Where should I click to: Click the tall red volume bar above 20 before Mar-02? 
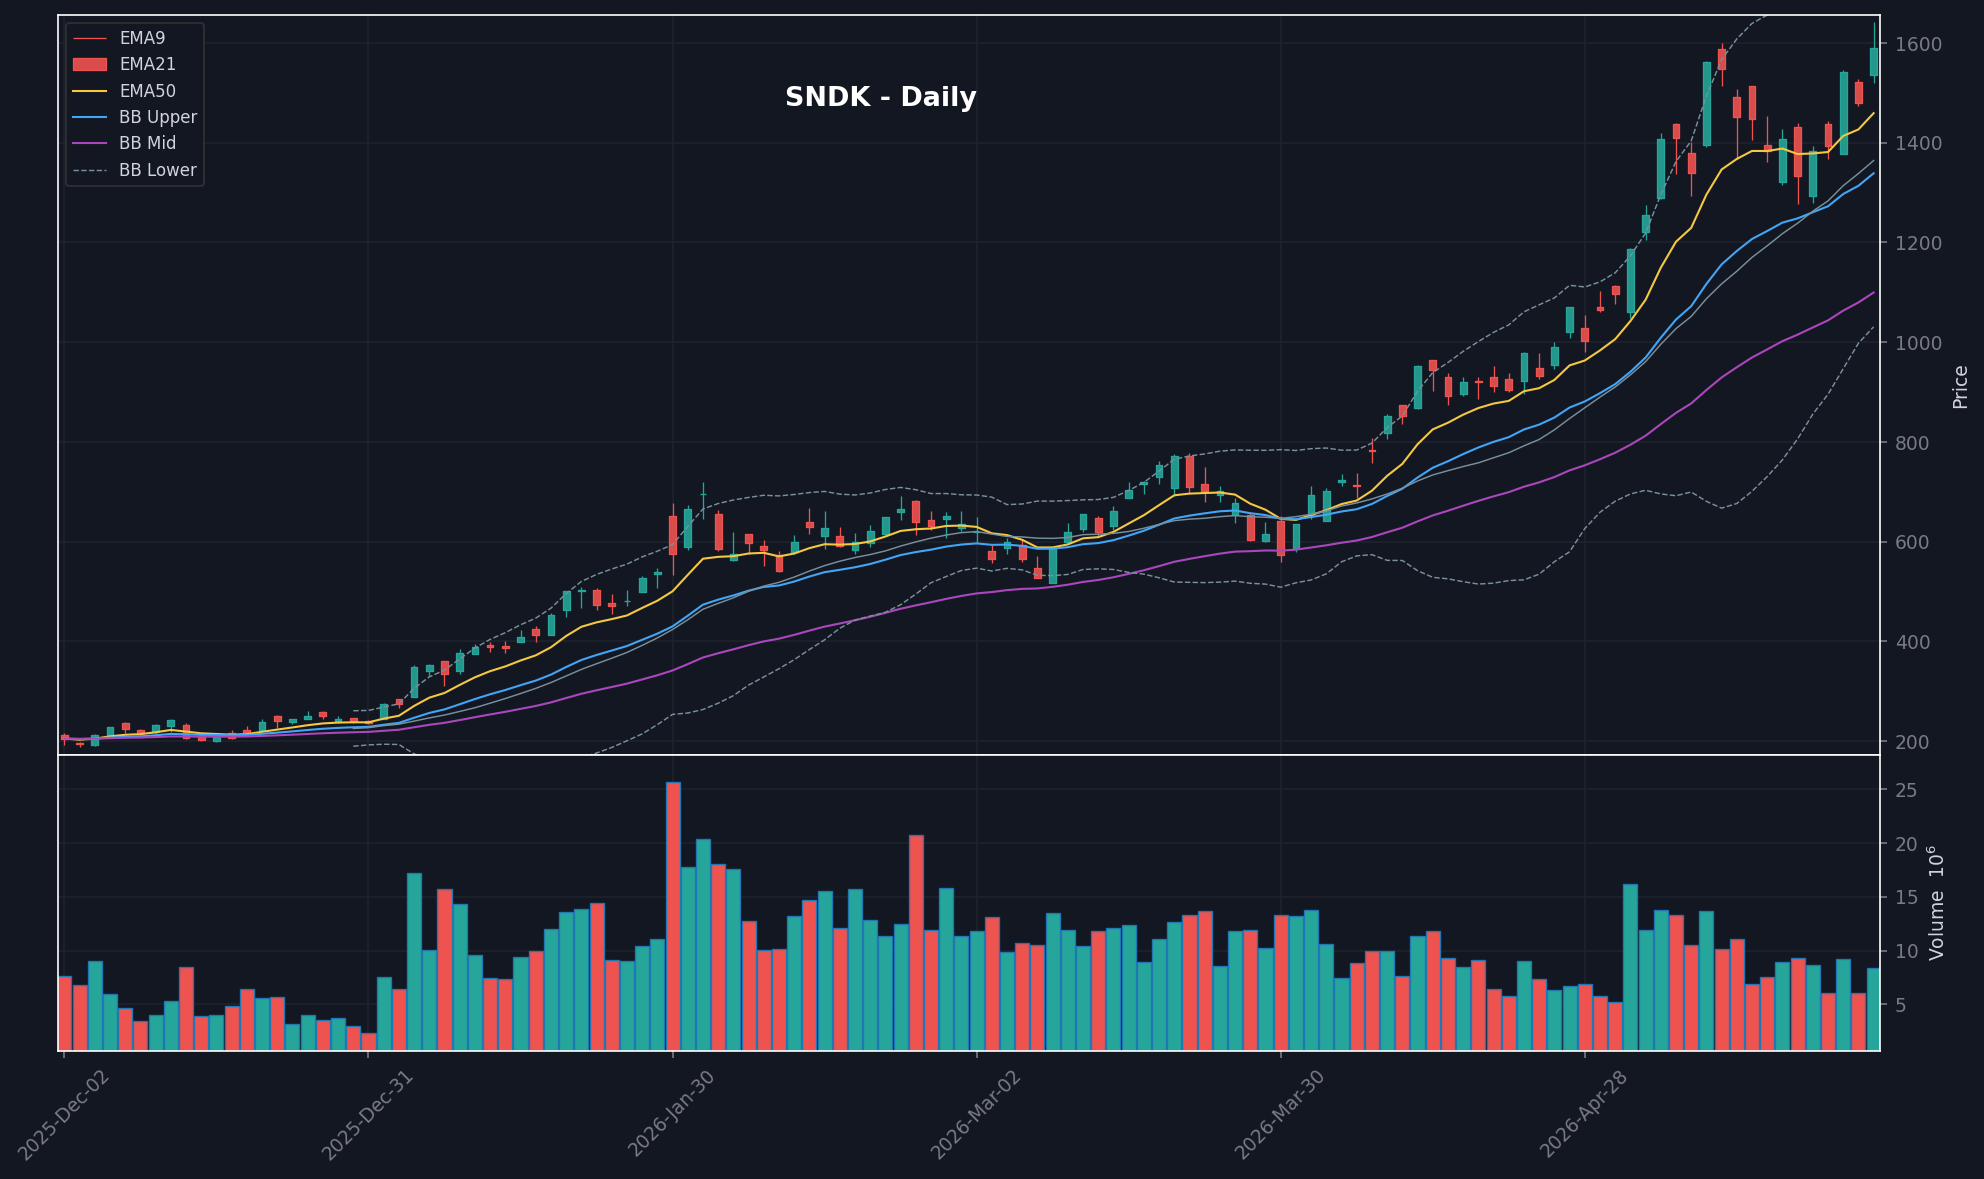tap(916, 943)
